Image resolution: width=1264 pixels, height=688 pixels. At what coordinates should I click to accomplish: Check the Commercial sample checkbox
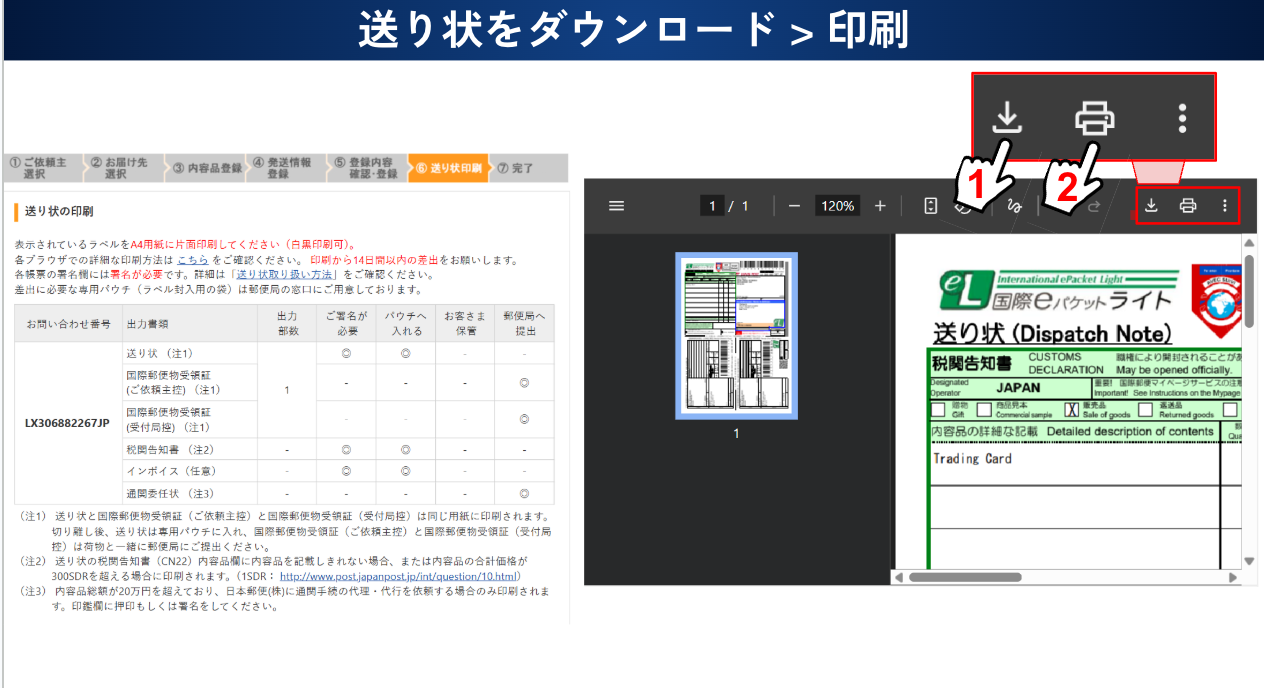[x=985, y=409]
